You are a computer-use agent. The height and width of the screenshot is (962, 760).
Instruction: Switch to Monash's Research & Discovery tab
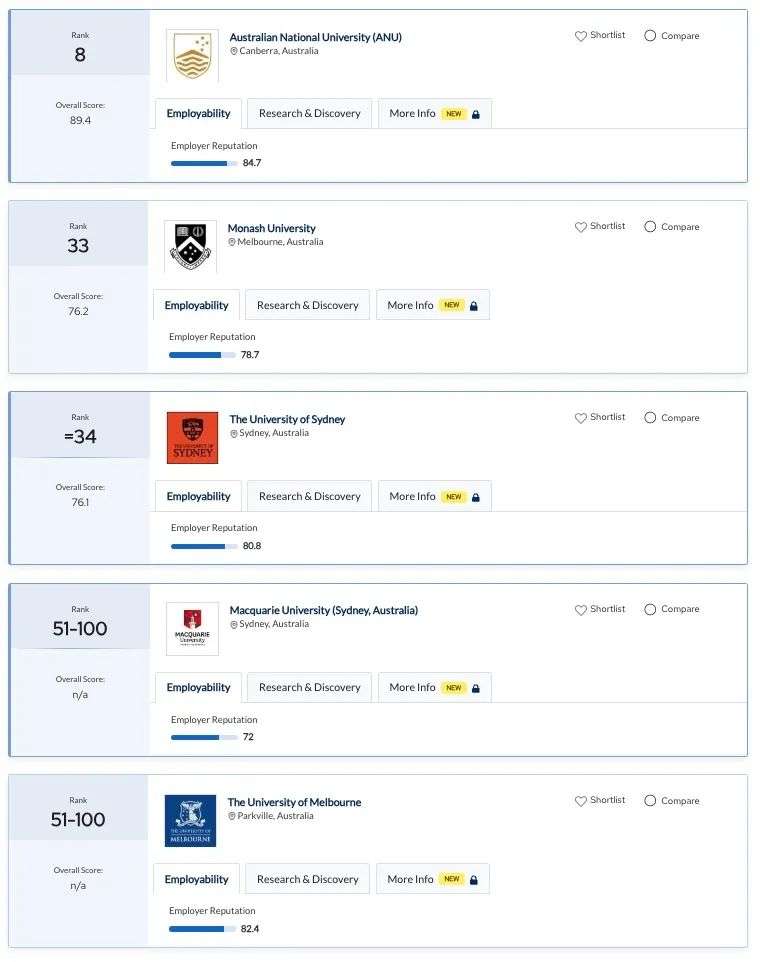[307, 305]
